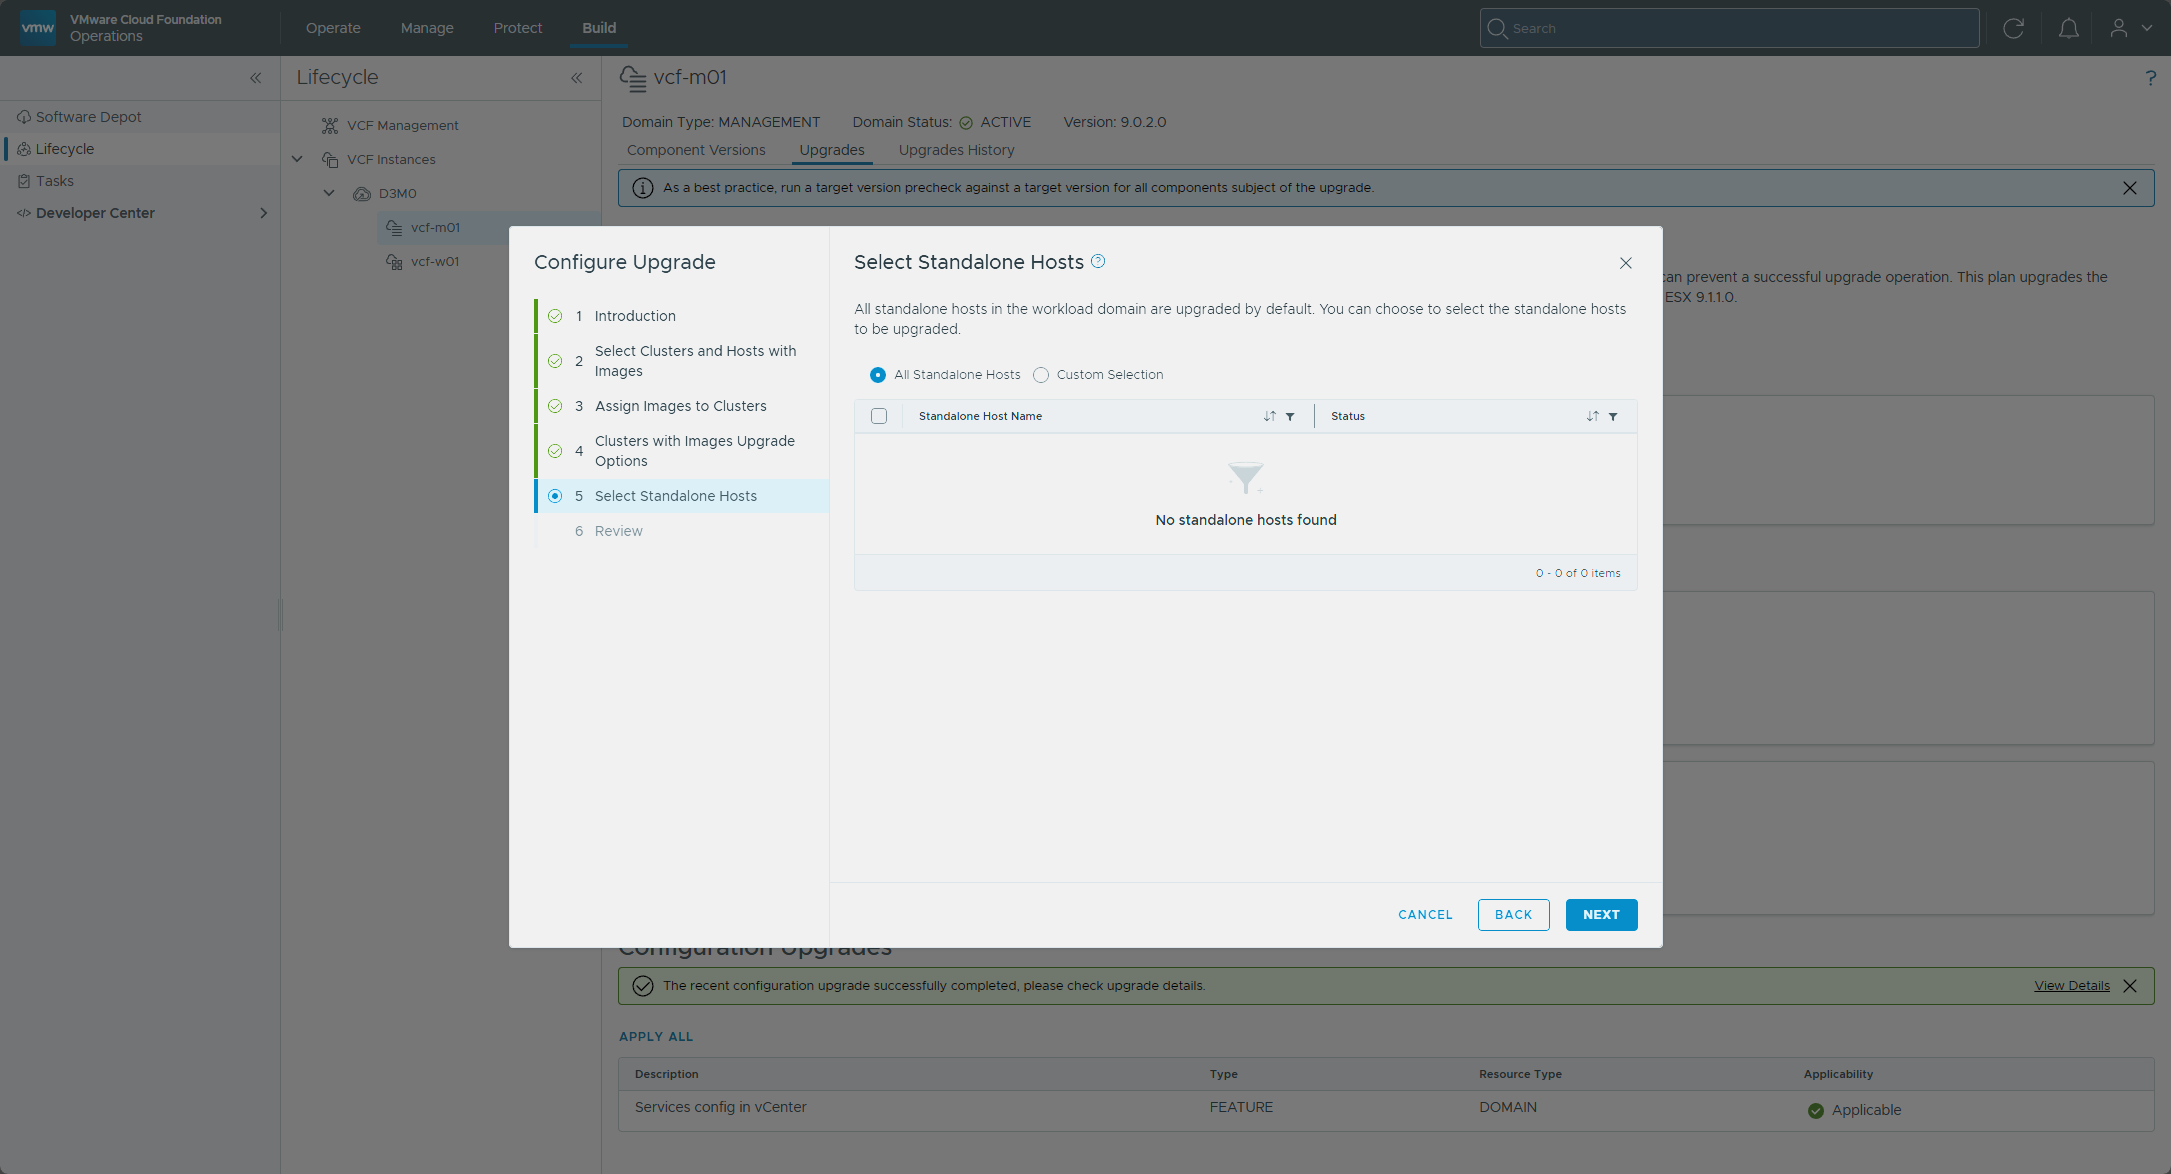Click the BACK button
Screen dimensions: 2171x1174
(1514, 915)
